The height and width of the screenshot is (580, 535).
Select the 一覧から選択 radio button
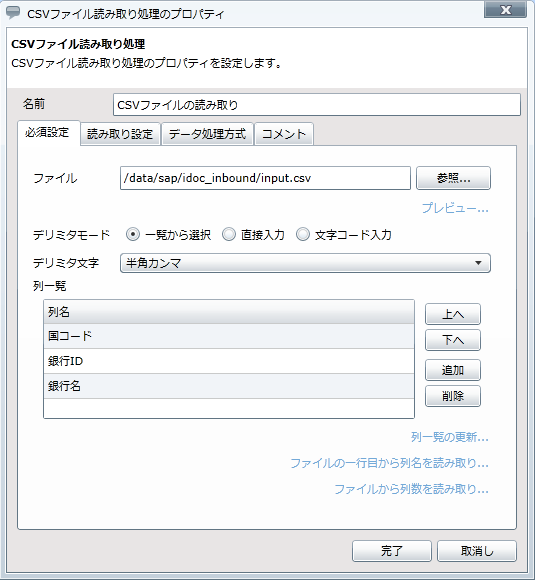(x=132, y=235)
